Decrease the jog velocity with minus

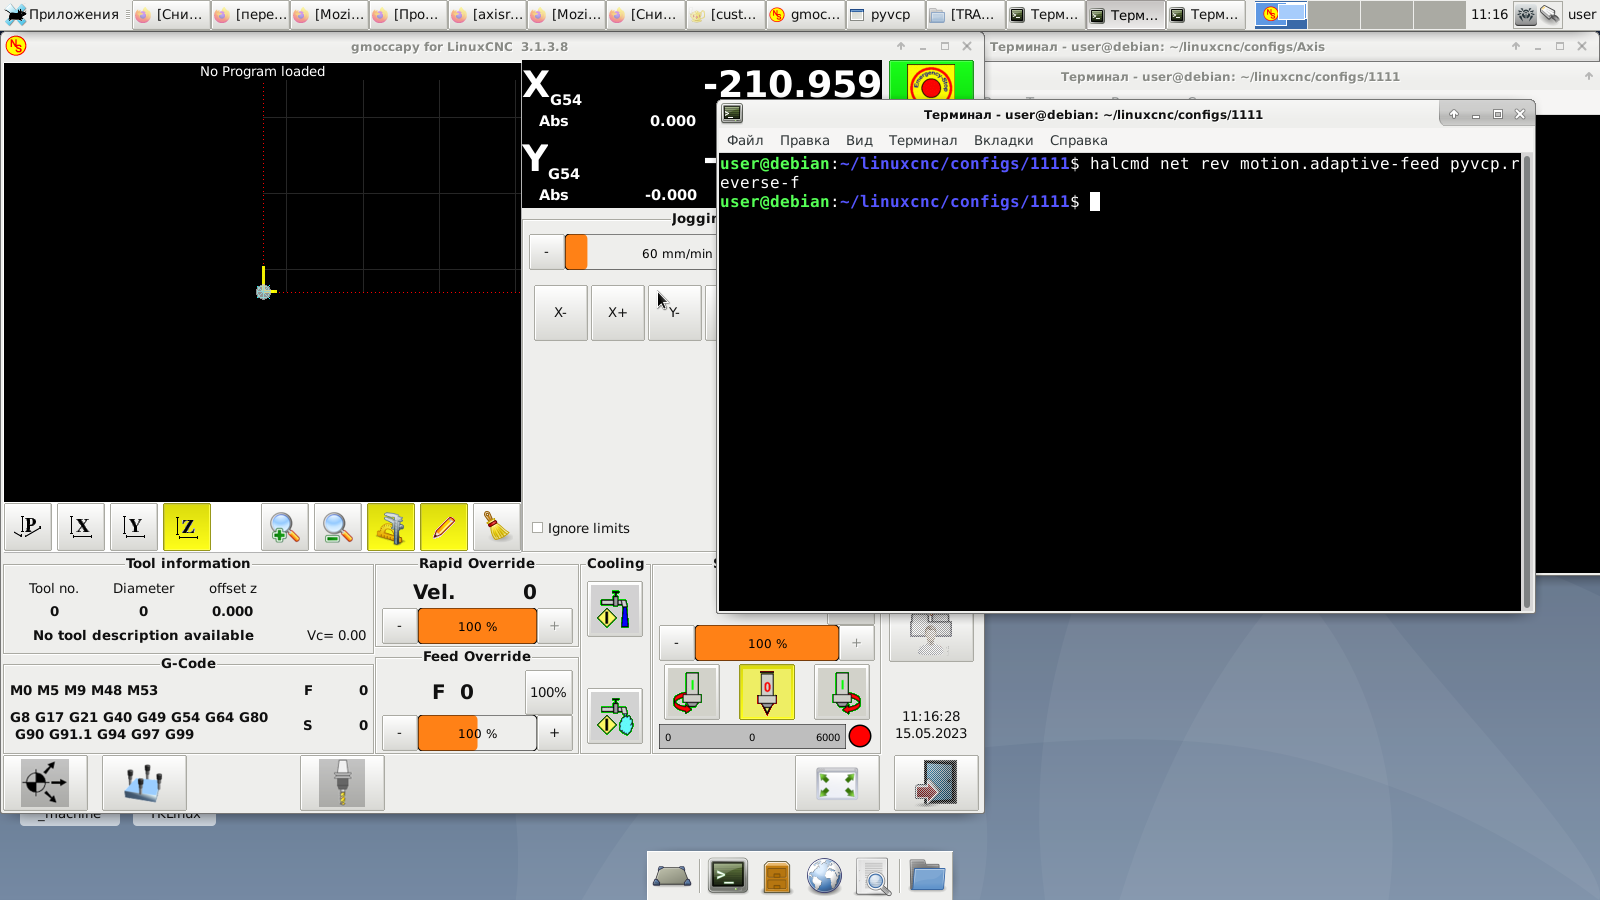point(546,252)
